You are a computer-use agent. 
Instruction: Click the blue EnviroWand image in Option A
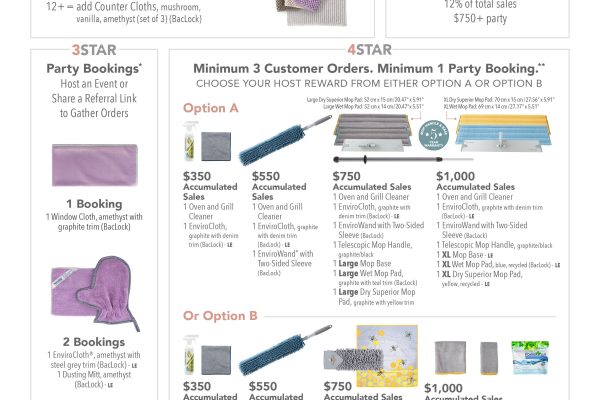click(x=285, y=140)
